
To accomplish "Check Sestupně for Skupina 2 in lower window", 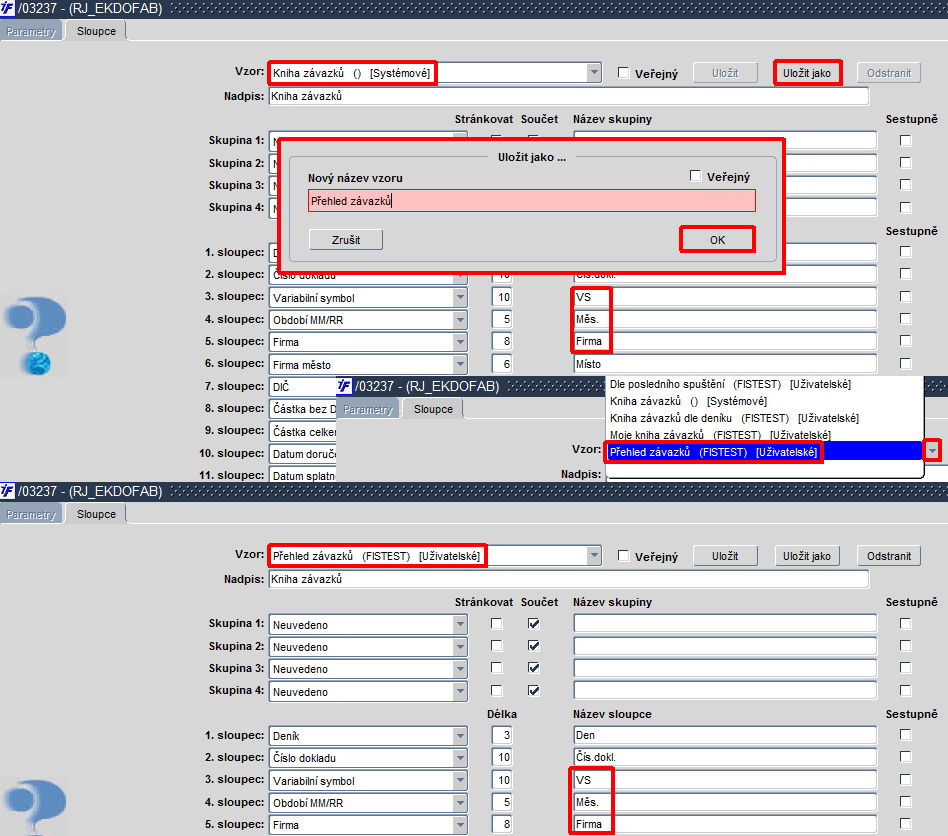I will [905, 646].
